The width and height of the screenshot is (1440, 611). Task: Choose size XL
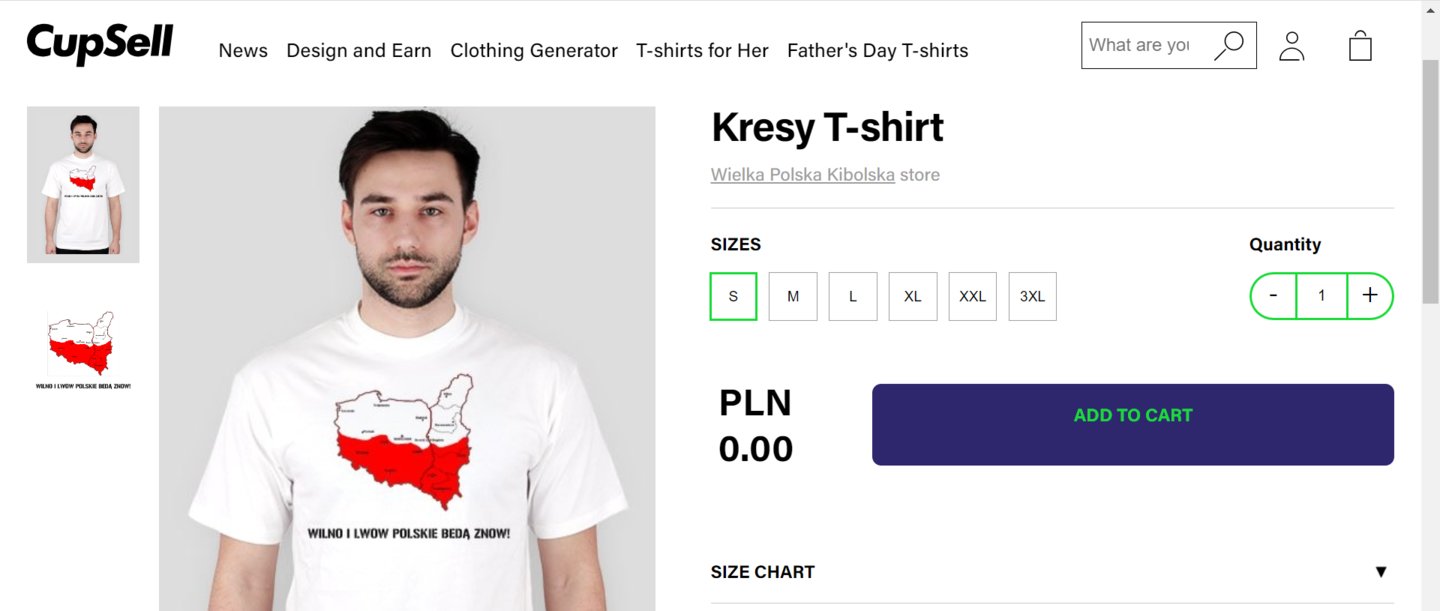tap(913, 296)
